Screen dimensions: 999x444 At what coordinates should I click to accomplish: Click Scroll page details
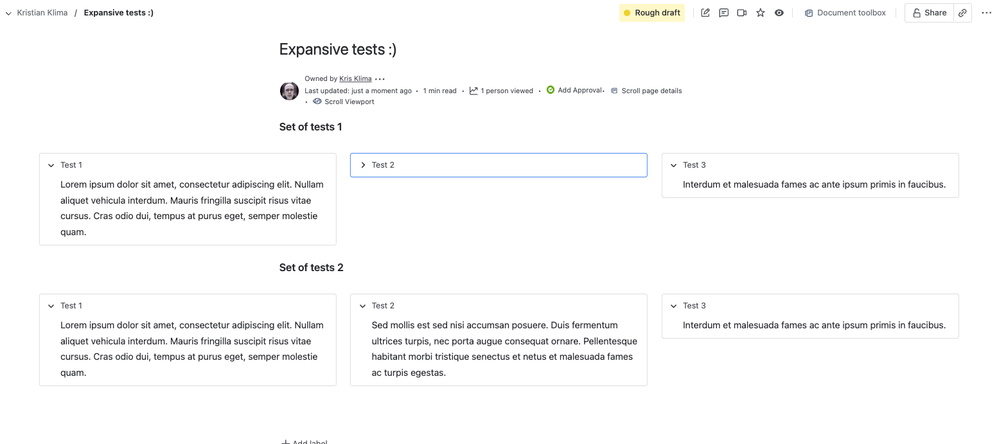tap(651, 91)
